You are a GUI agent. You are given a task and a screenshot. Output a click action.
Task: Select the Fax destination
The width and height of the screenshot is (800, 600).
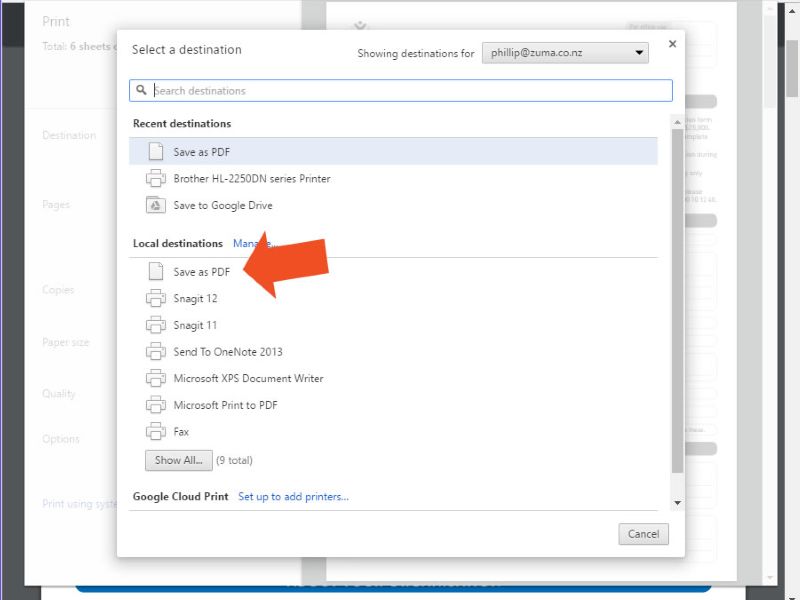[x=181, y=431]
